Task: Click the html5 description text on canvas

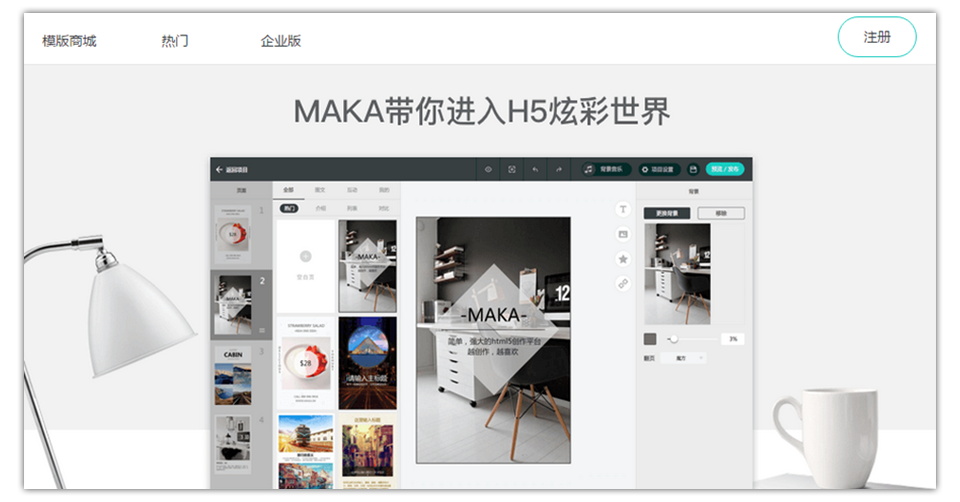Action: [493, 347]
